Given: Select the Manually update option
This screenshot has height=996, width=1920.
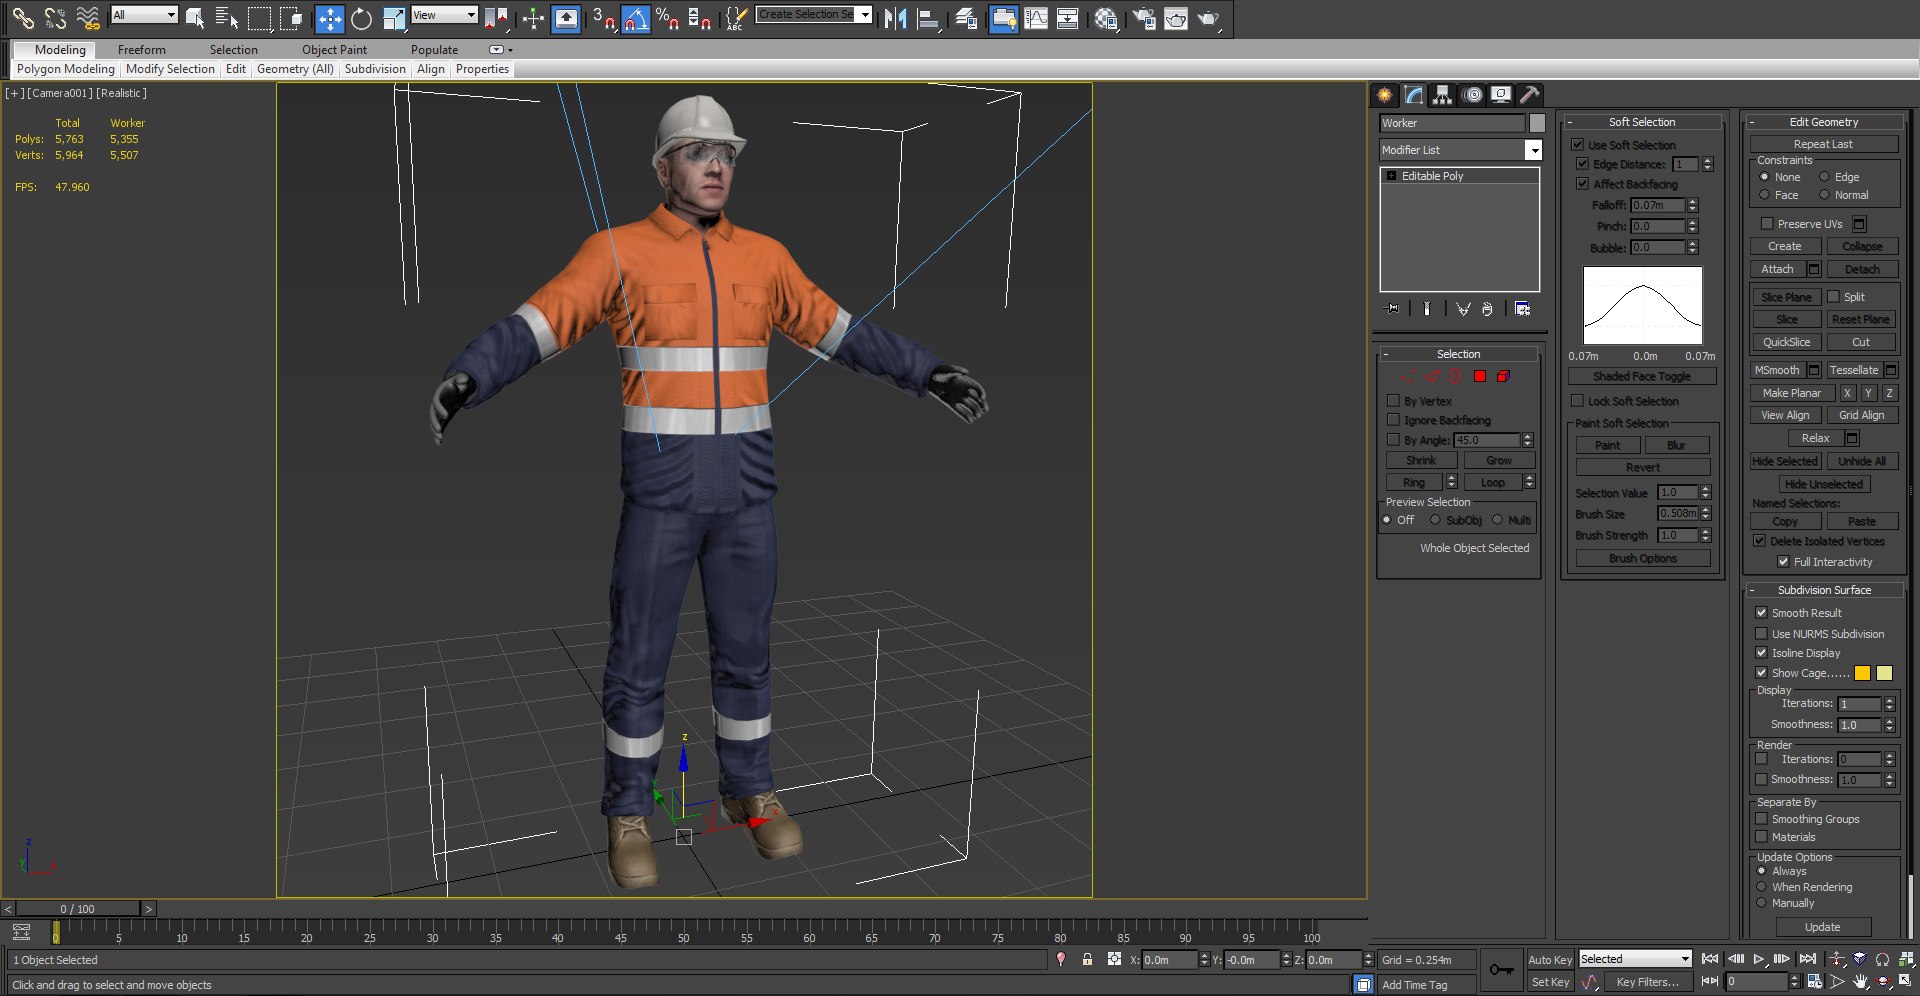Looking at the screenshot, I should [x=1761, y=903].
